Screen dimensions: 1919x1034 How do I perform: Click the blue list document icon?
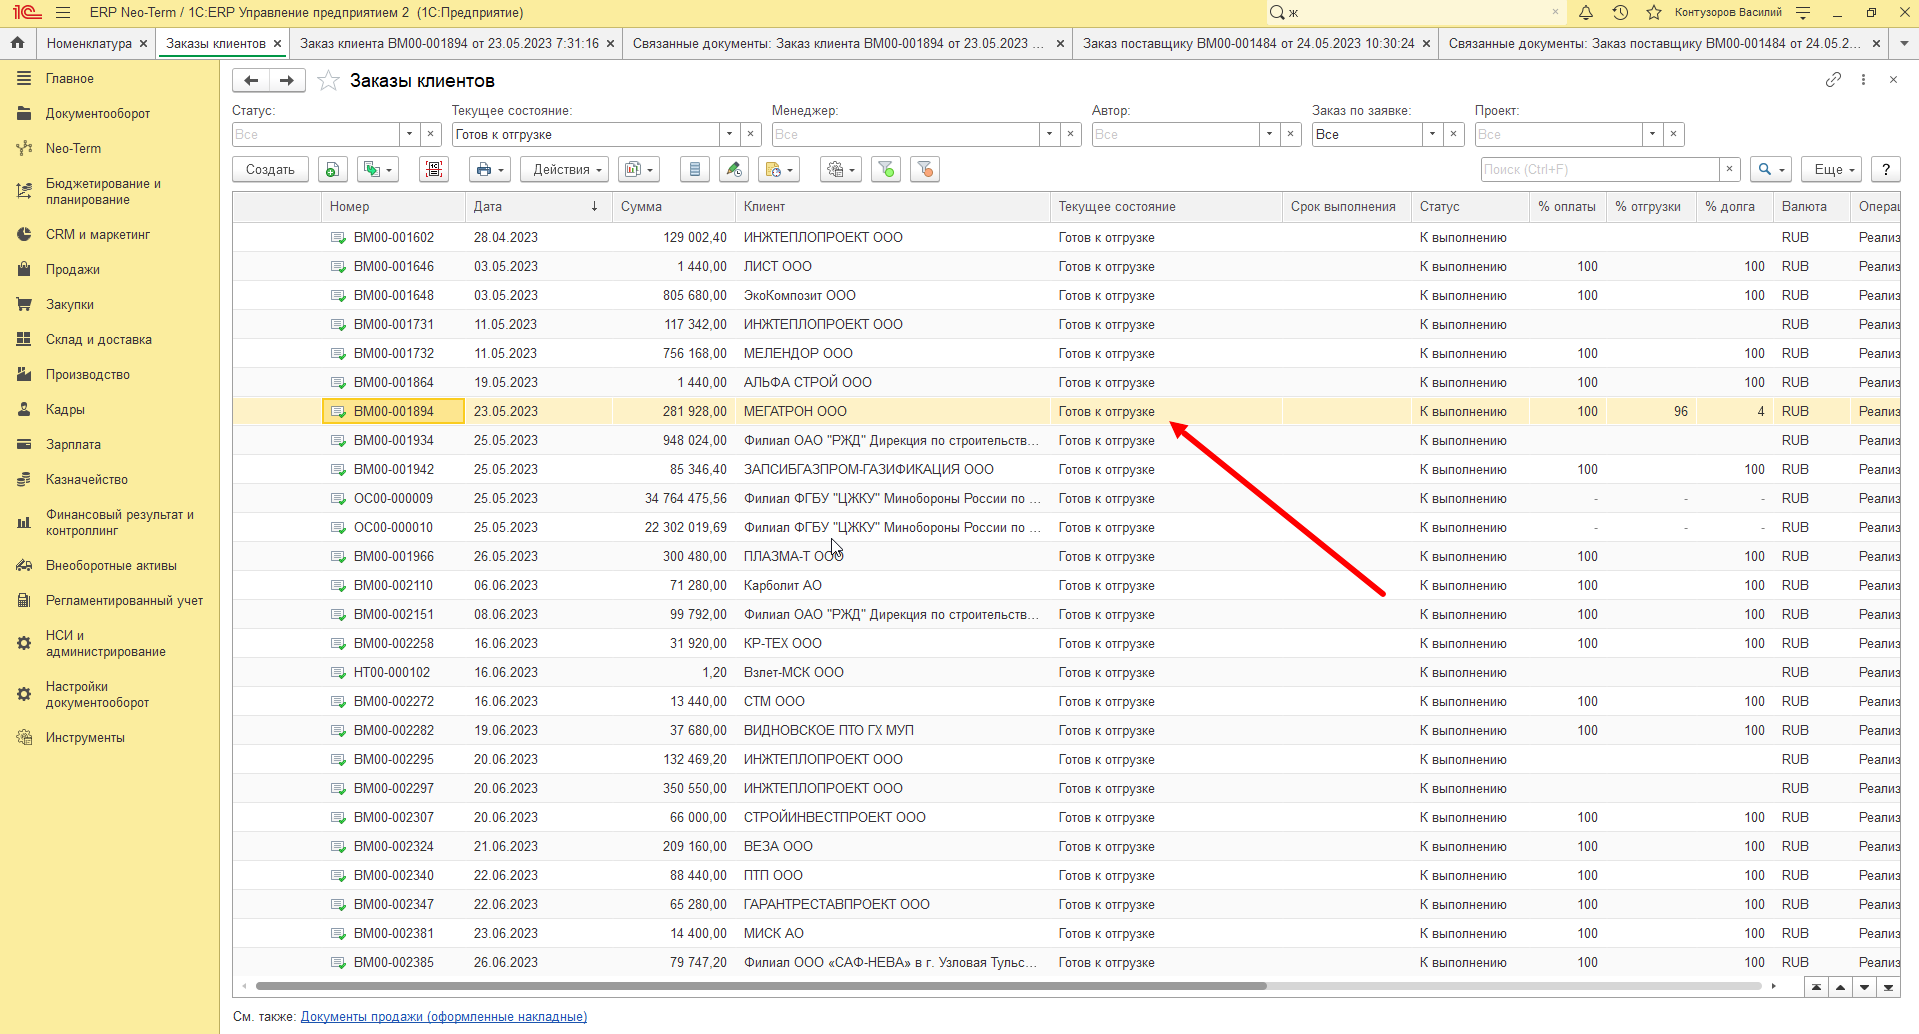[695, 170]
